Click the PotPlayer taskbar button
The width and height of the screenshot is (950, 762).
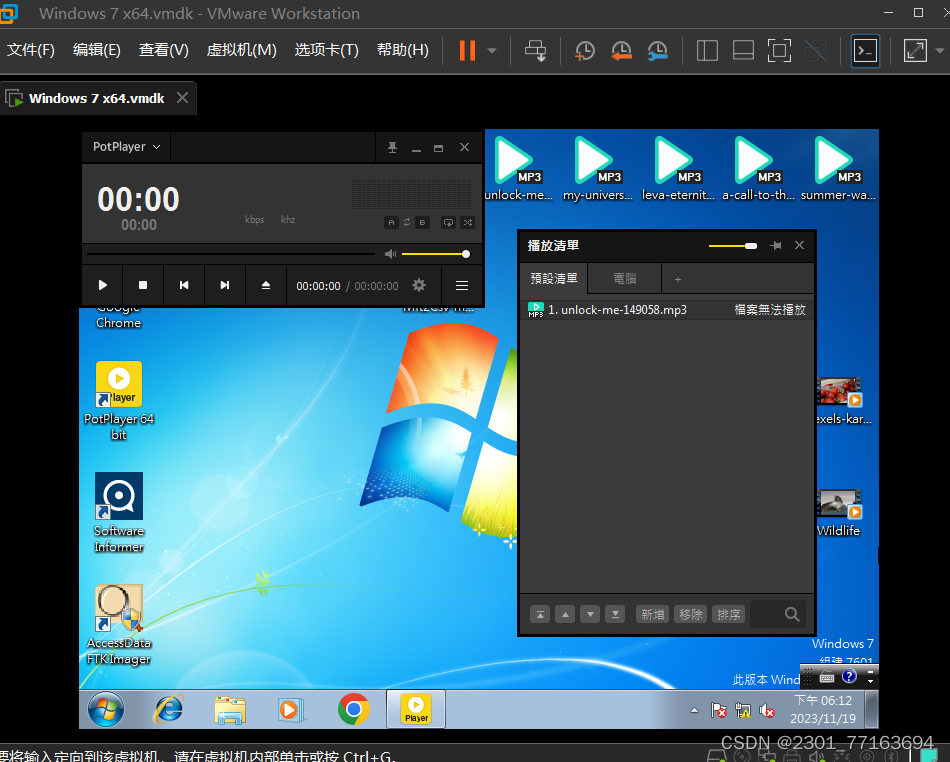(416, 709)
